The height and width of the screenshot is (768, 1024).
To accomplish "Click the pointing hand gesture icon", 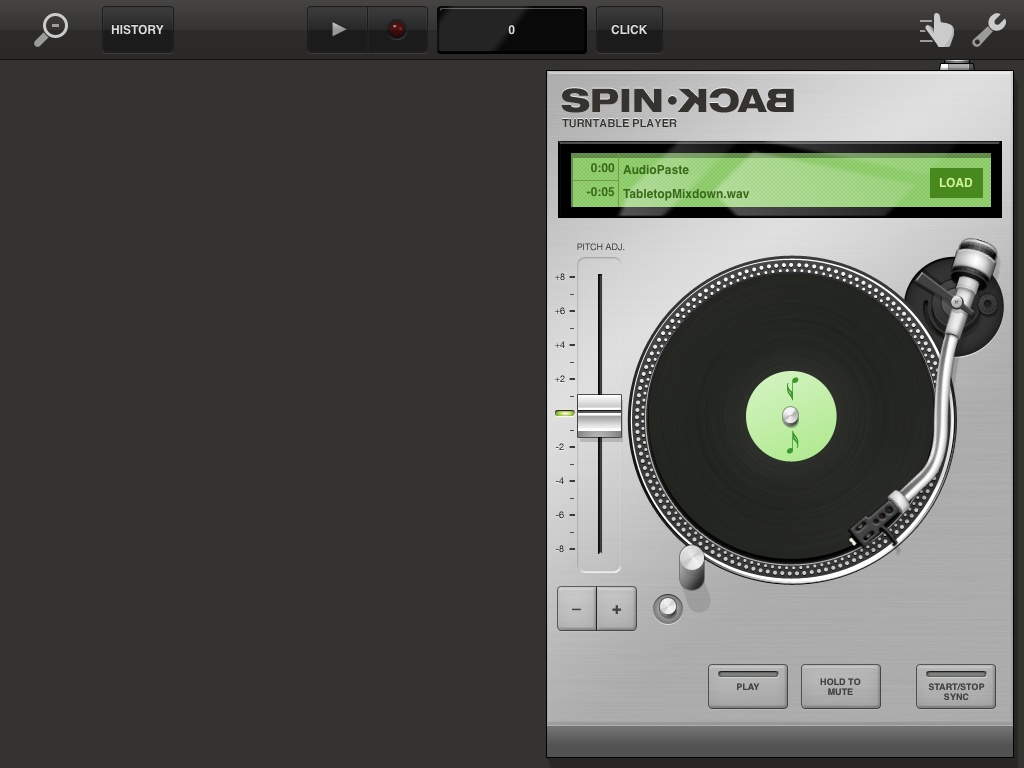I will pyautogui.click(x=937, y=30).
